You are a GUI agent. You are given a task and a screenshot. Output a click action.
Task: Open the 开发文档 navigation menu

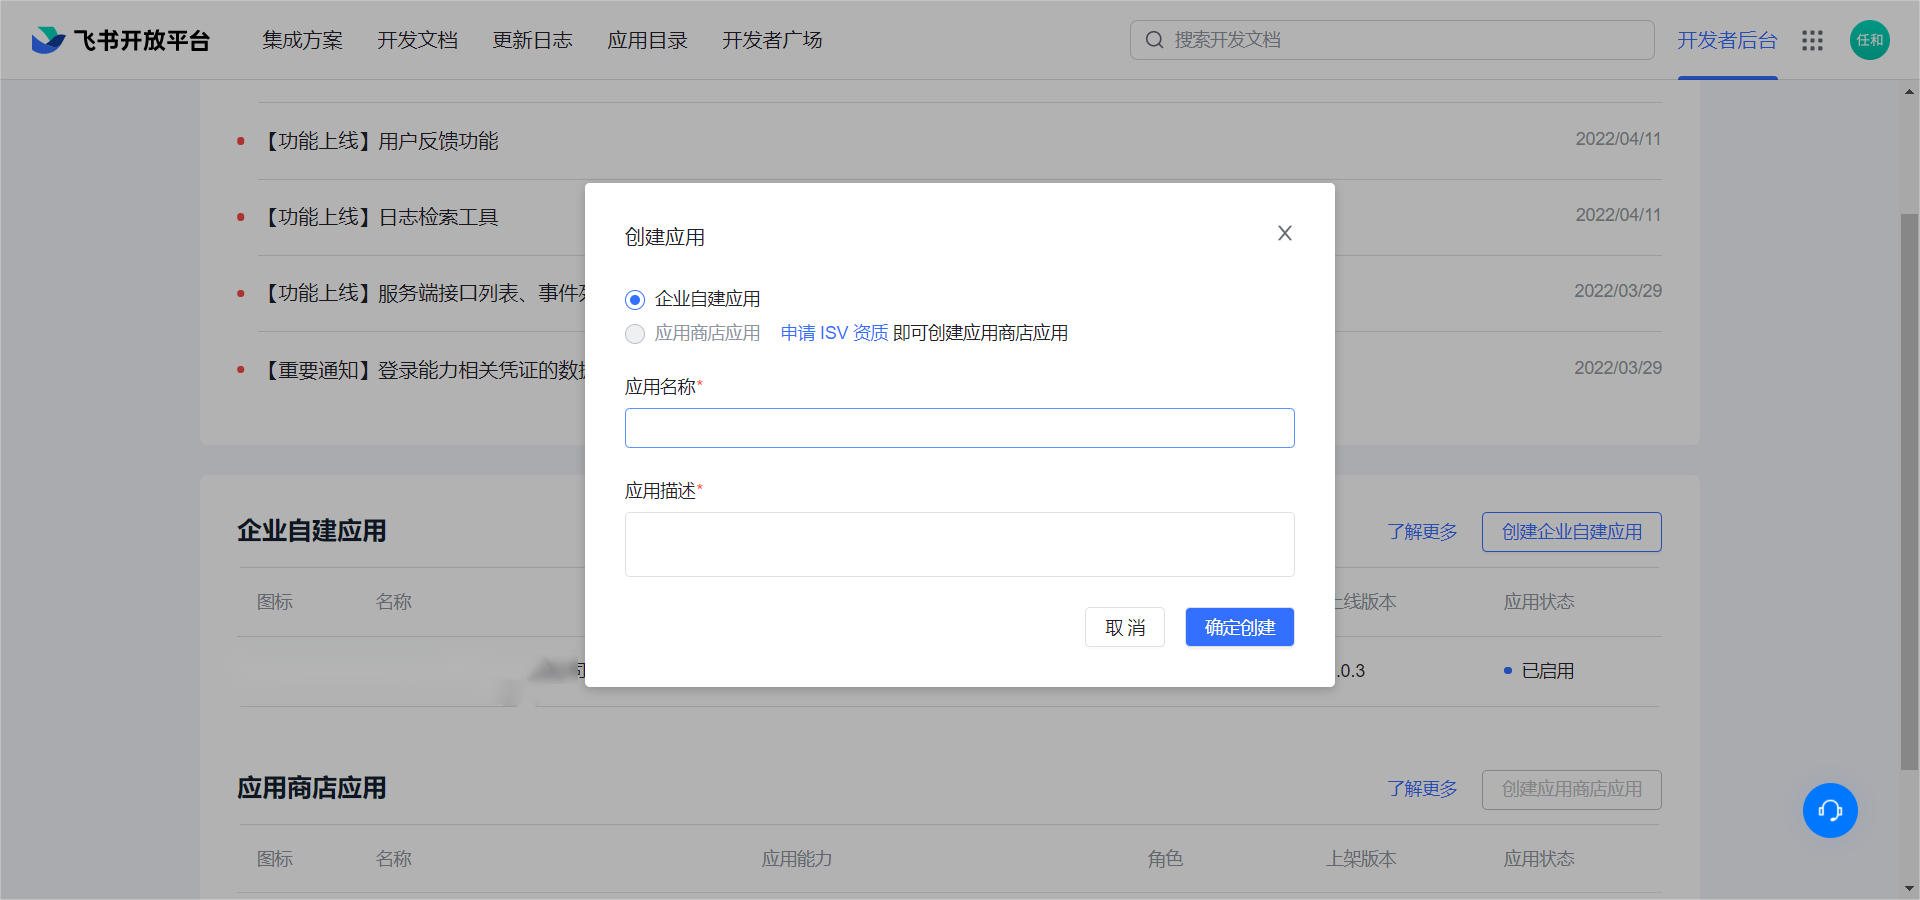pyautogui.click(x=417, y=40)
